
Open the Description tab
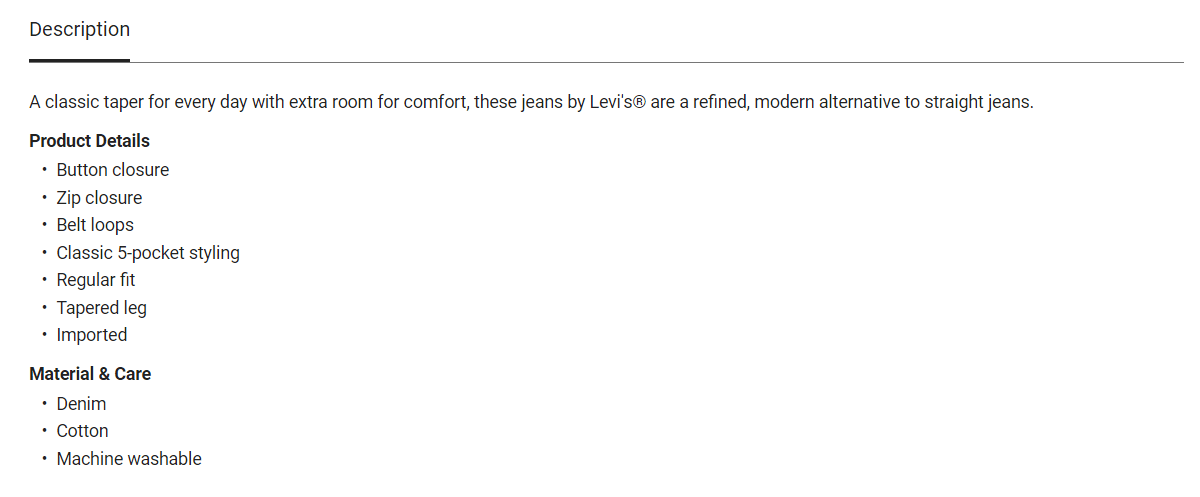click(x=79, y=30)
